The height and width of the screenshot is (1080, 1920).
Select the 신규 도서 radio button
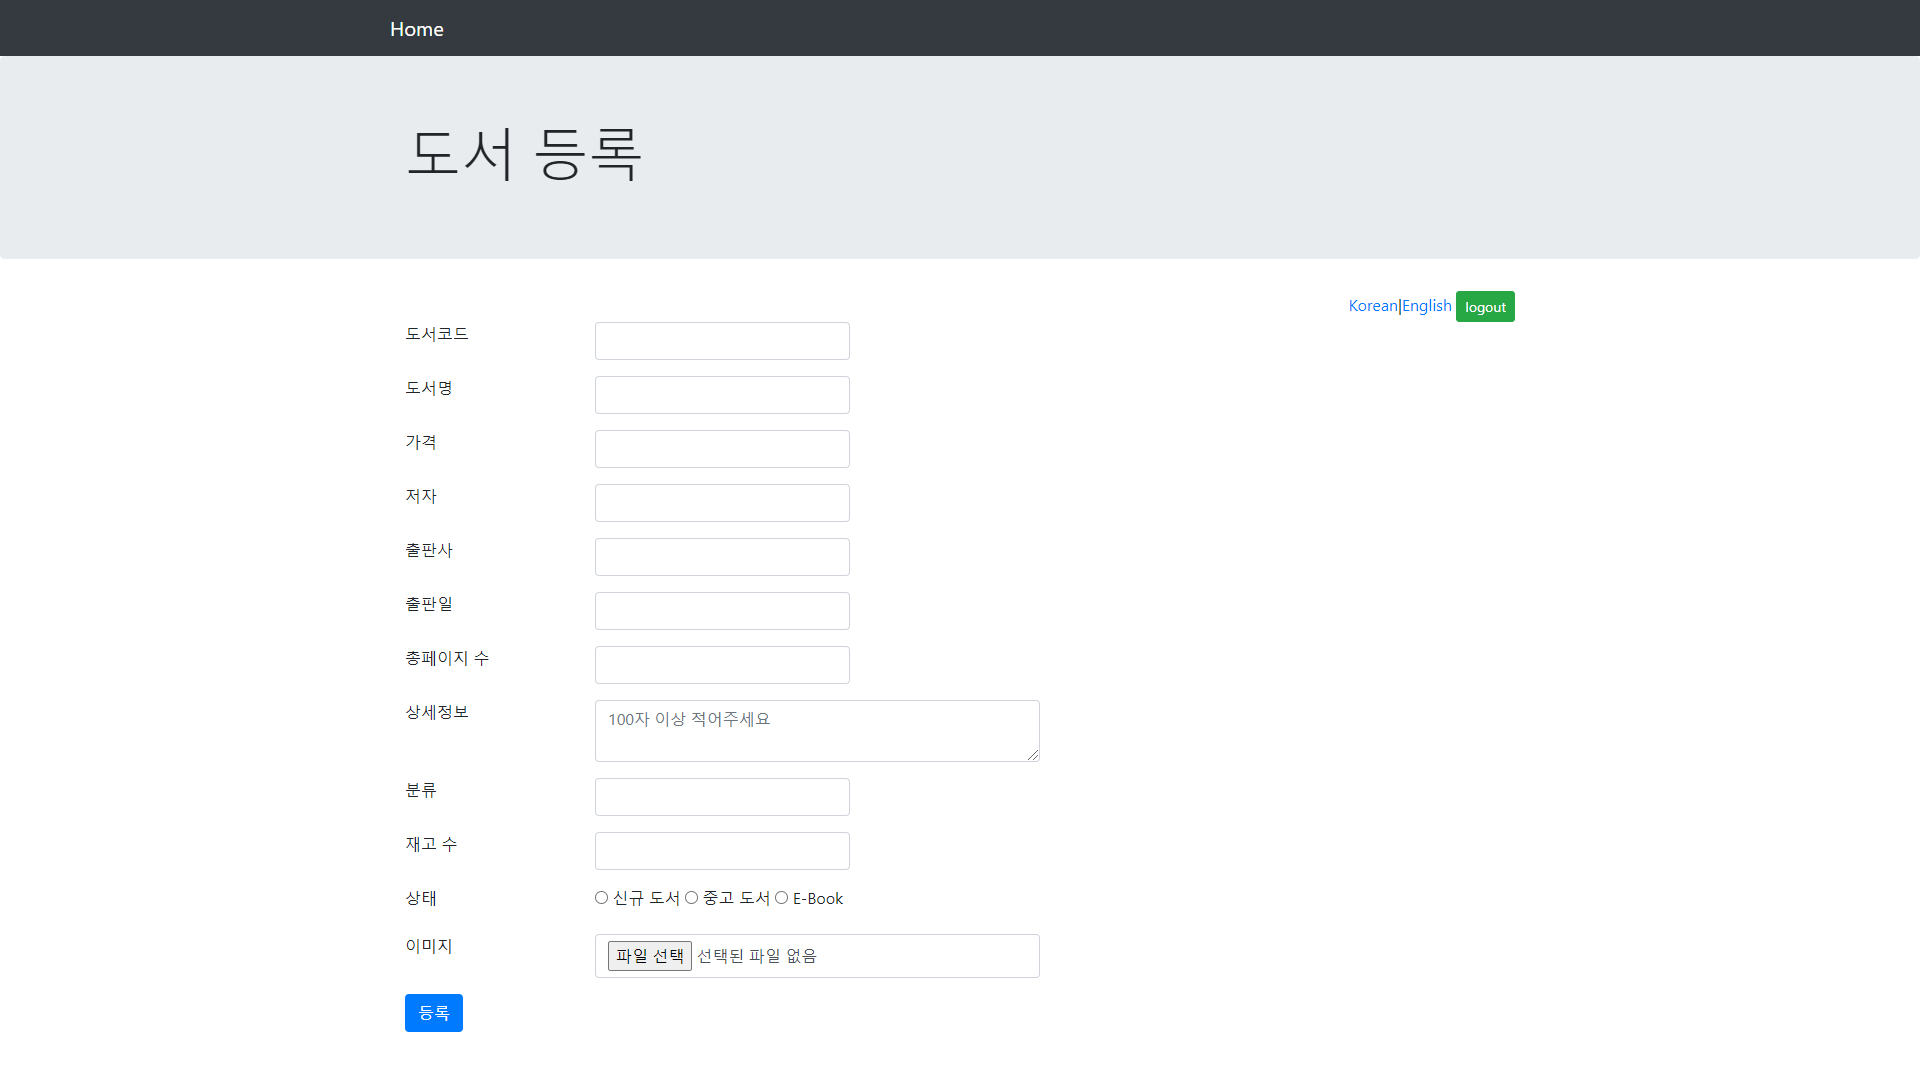601,898
